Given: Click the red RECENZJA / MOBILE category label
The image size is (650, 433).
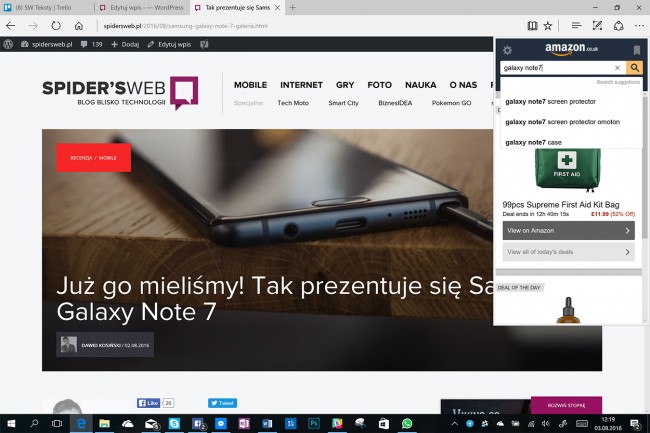Looking at the screenshot, I should (93, 158).
